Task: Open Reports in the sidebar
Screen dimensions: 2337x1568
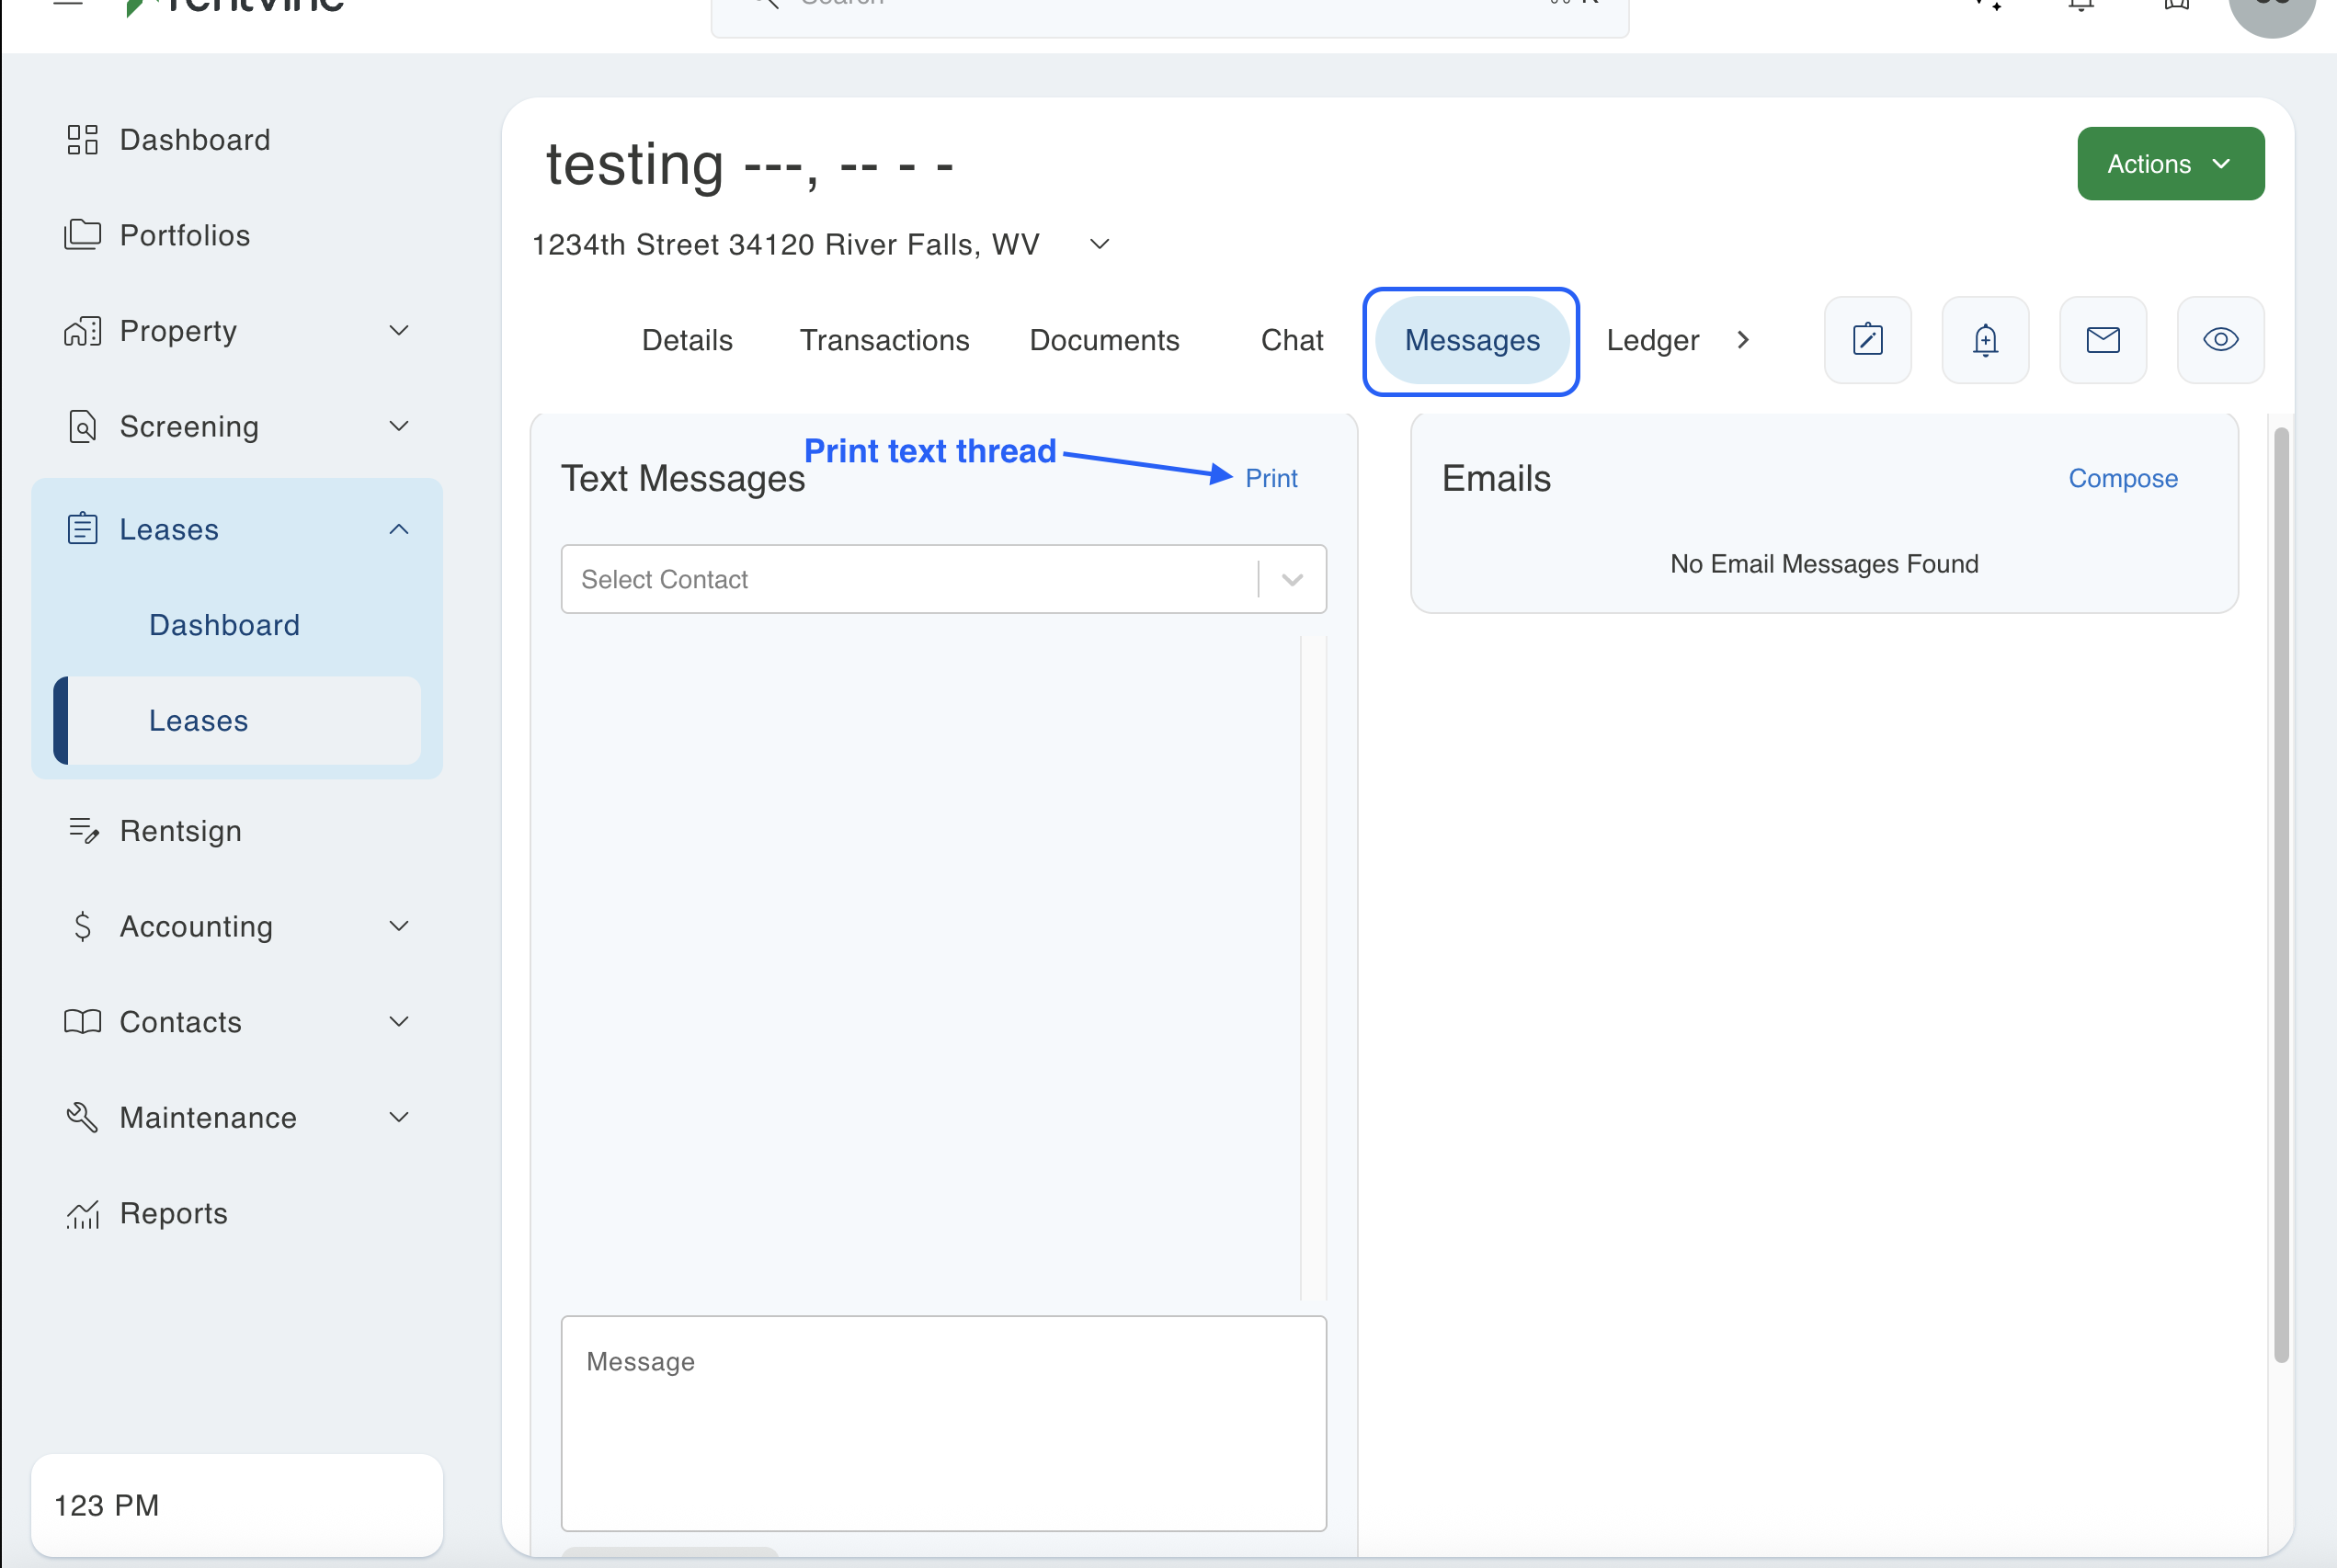Action: pyautogui.click(x=173, y=1213)
